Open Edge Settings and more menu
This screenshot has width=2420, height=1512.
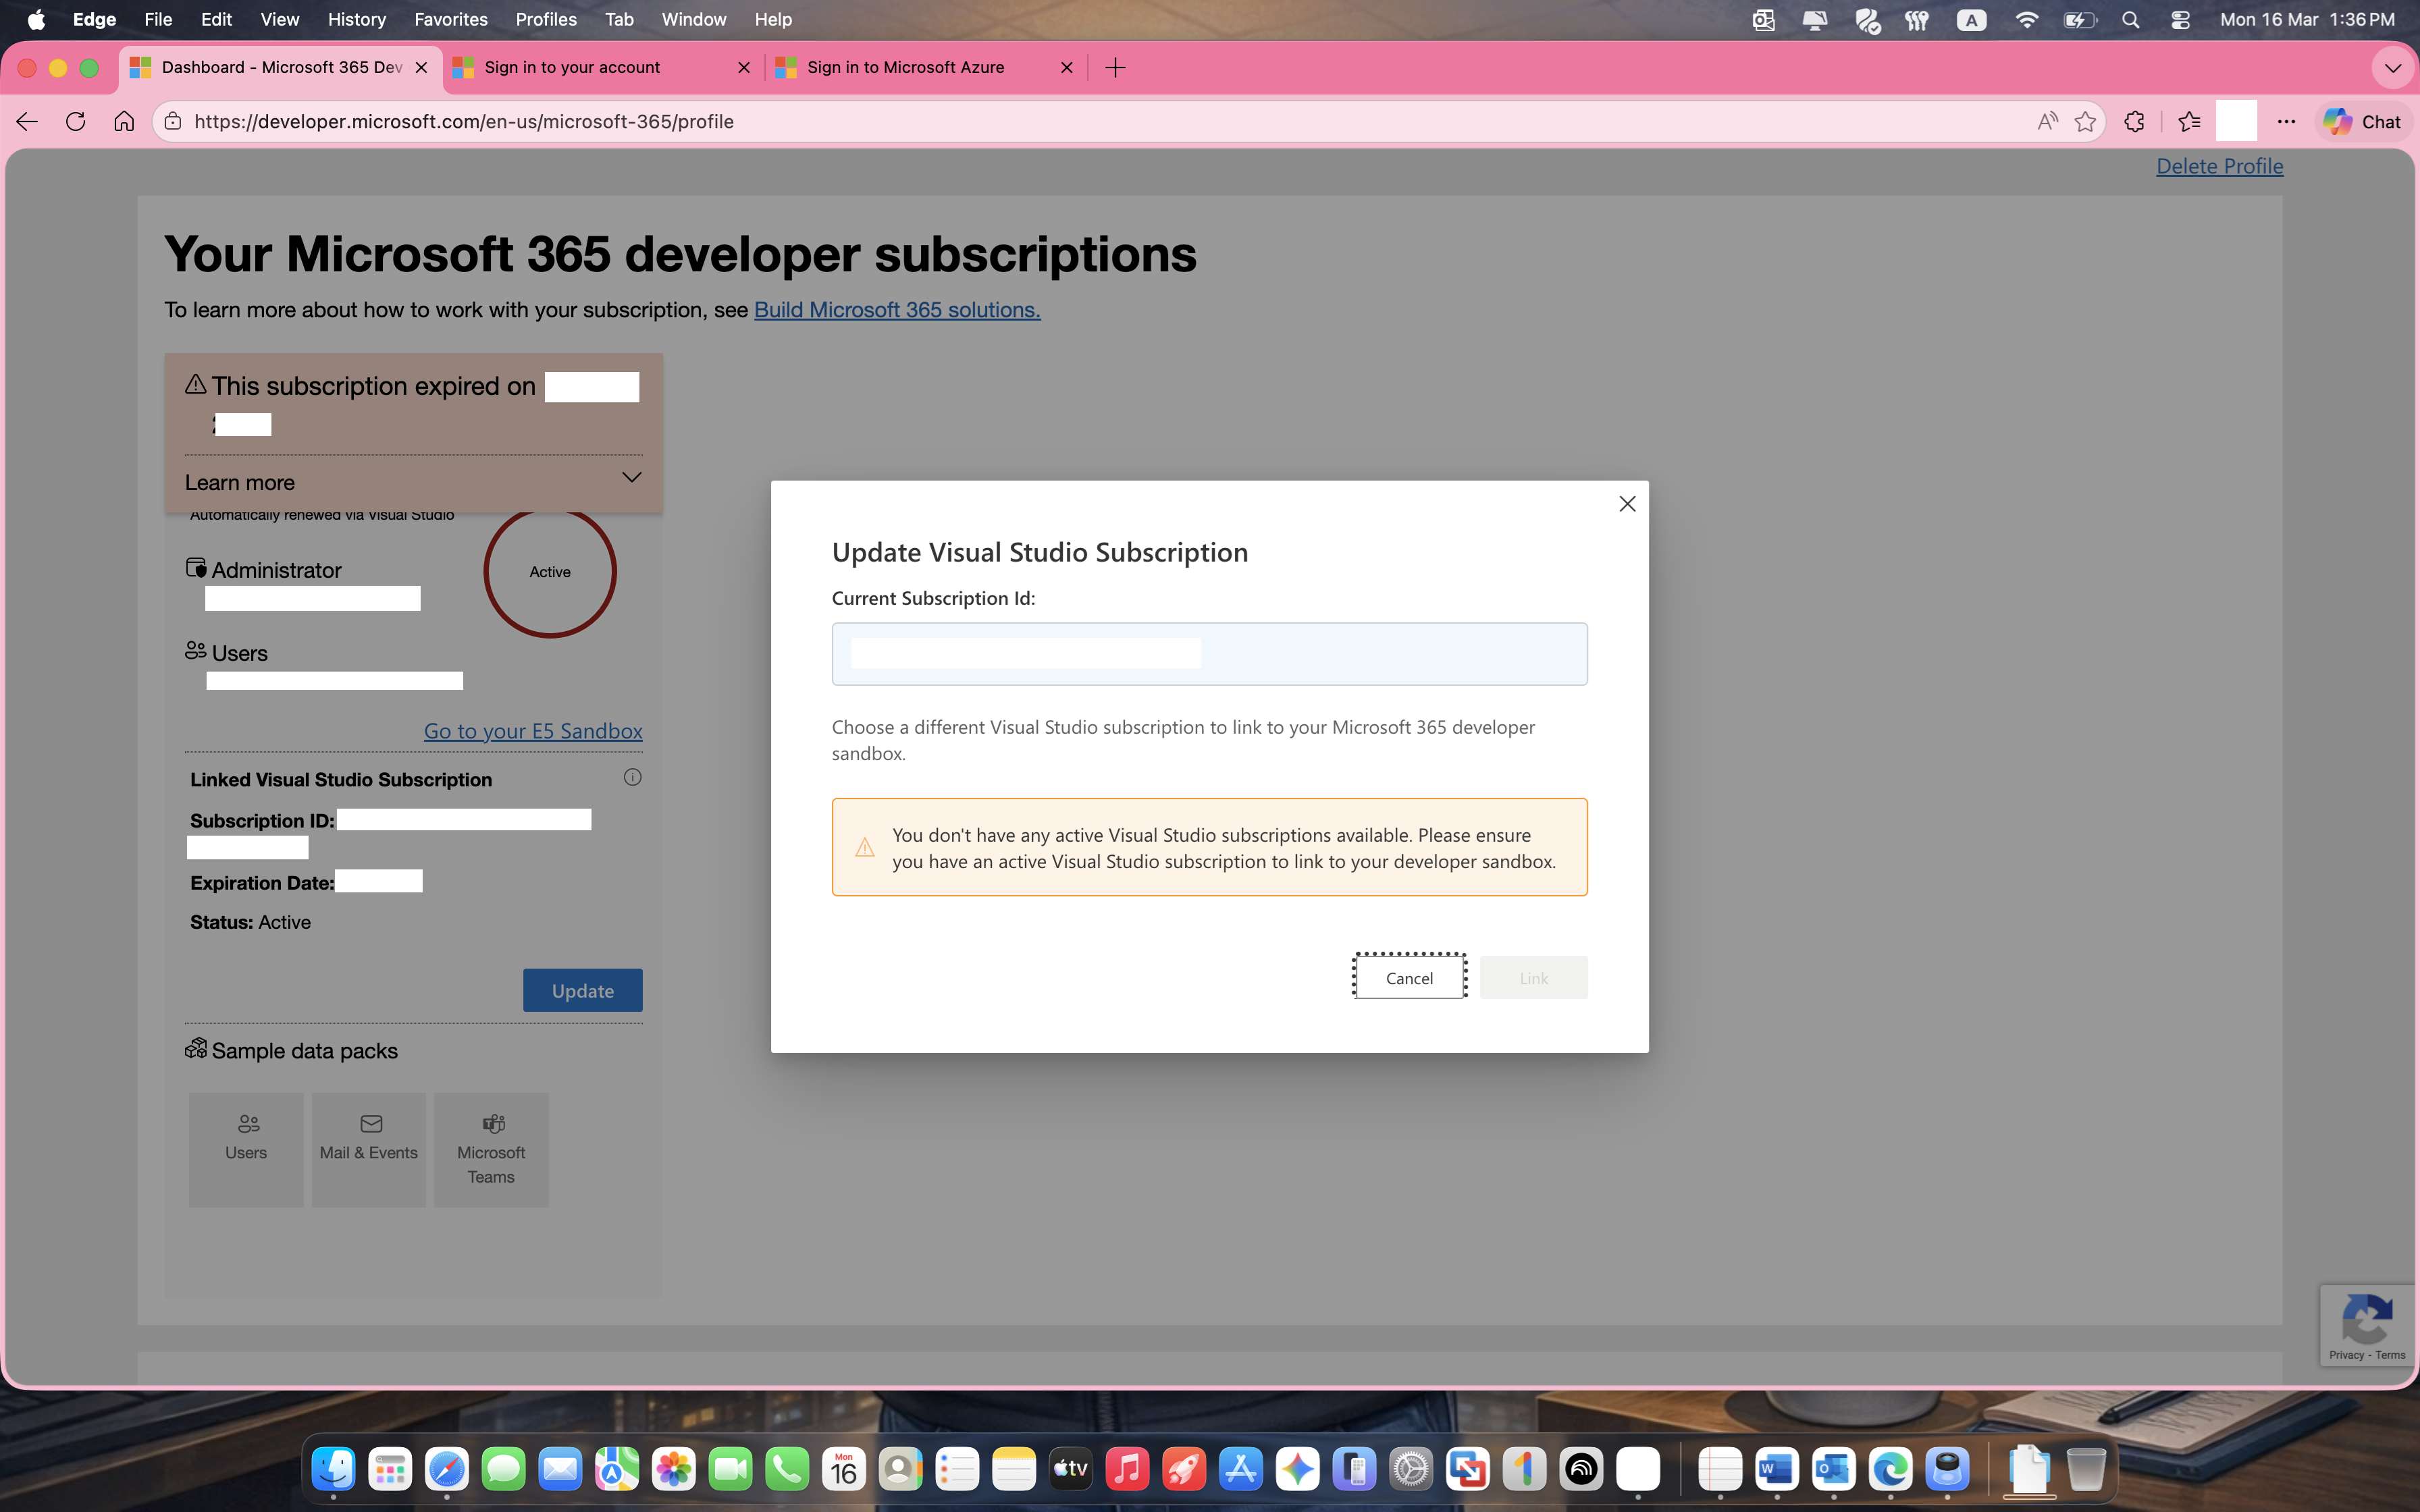click(2286, 122)
